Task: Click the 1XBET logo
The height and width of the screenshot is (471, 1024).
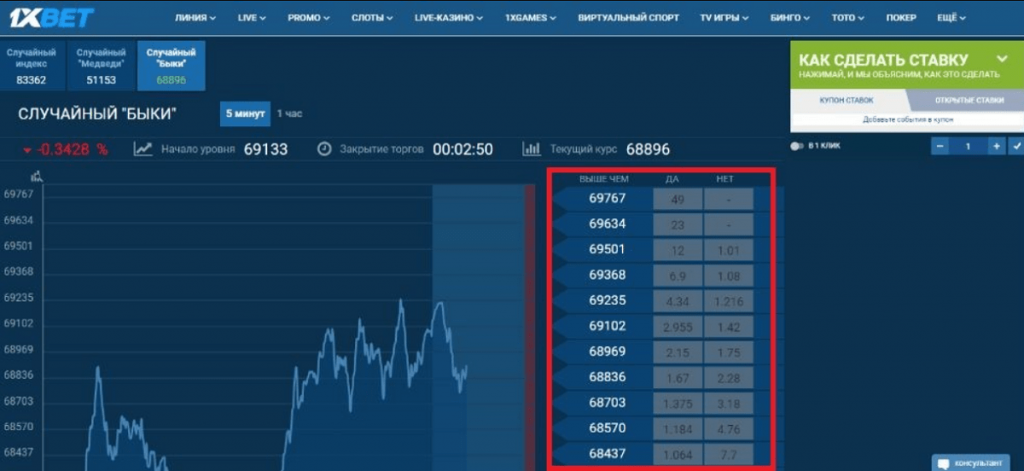Action: coord(52,17)
